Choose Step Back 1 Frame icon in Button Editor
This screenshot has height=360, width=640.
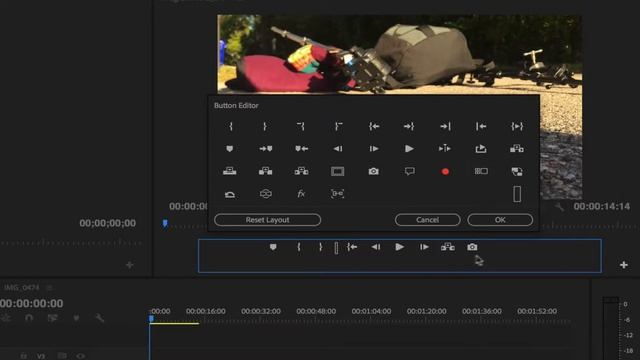tap(338, 149)
